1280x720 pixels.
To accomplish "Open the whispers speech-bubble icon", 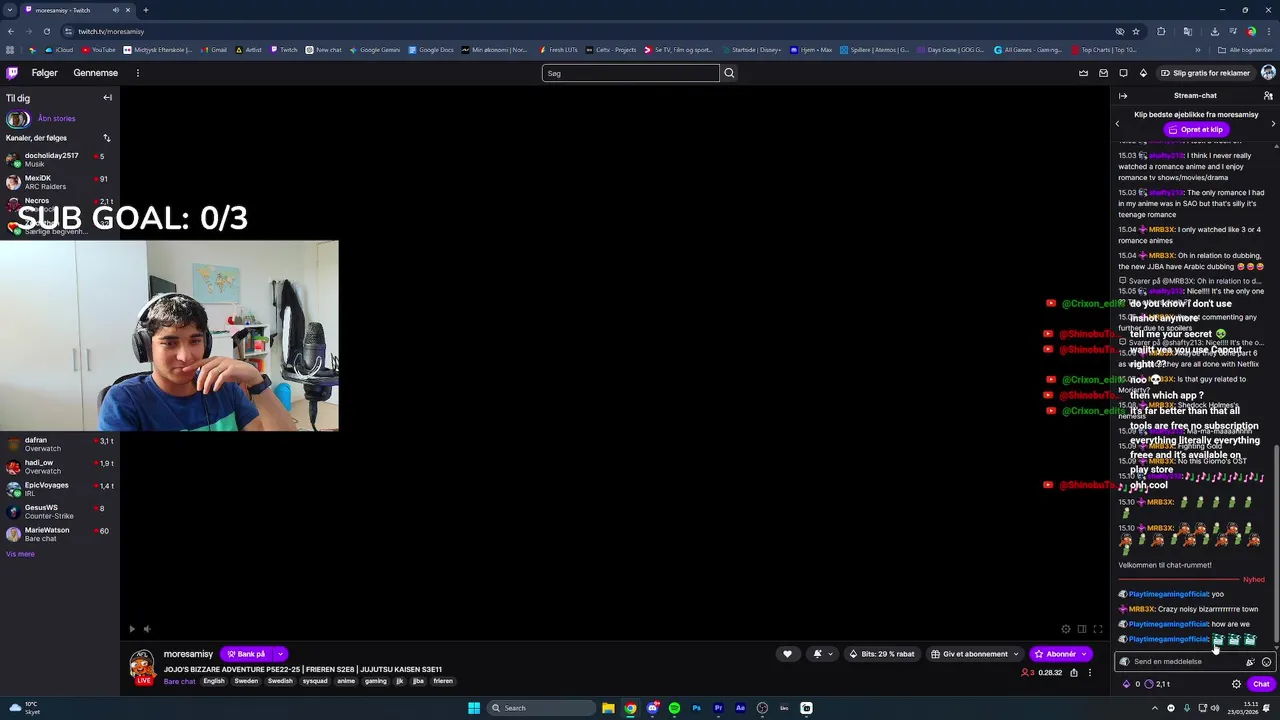I will [x=1123, y=73].
